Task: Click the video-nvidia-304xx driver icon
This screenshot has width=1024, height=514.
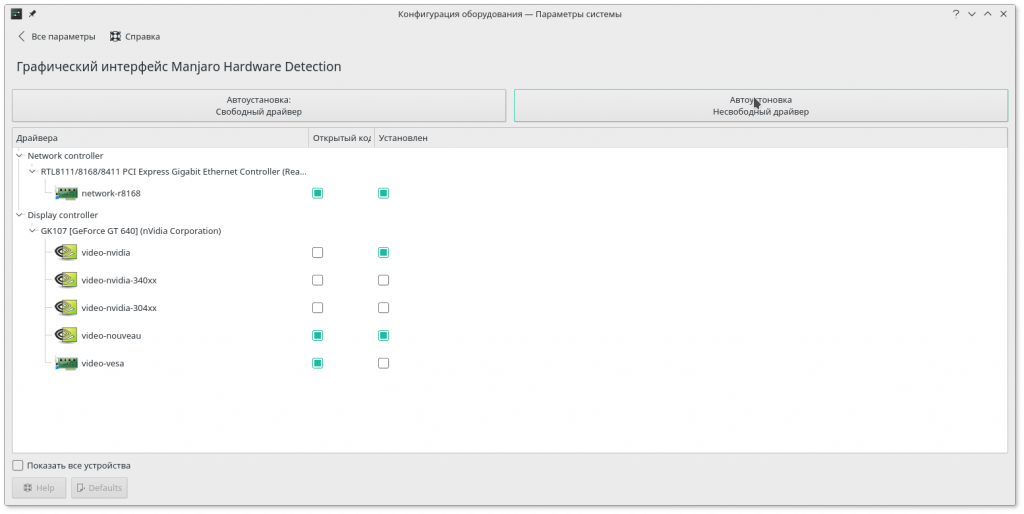Action: click(x=66, y=308)
